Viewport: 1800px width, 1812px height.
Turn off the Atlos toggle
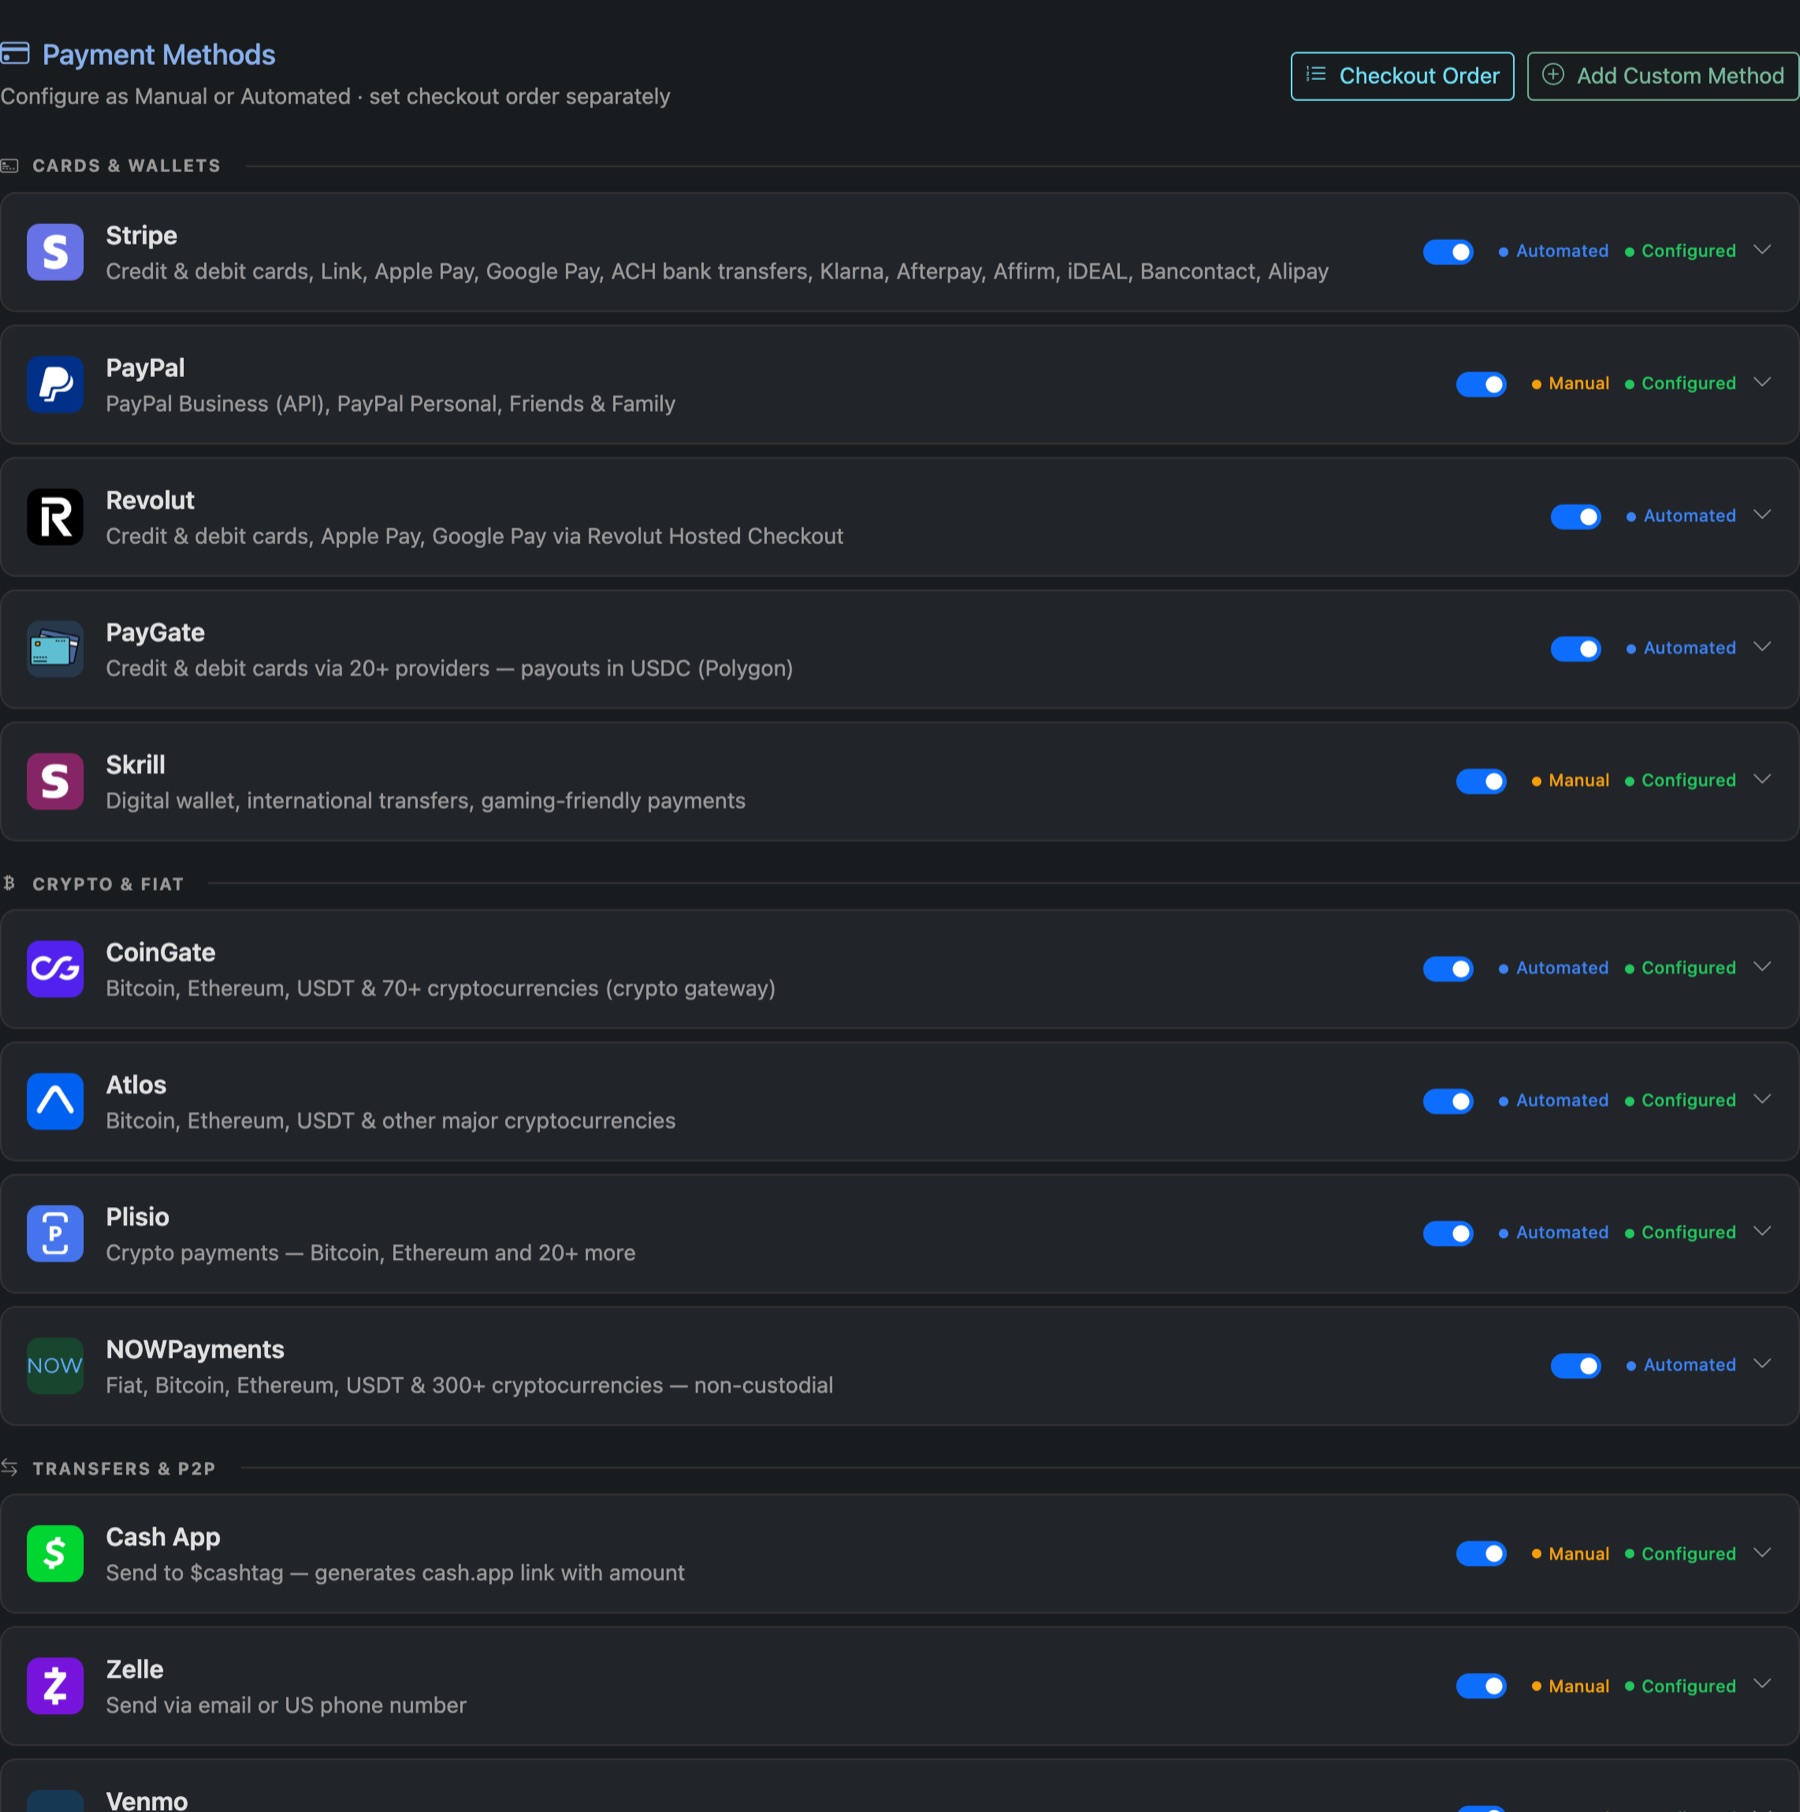[1448, 1101]
